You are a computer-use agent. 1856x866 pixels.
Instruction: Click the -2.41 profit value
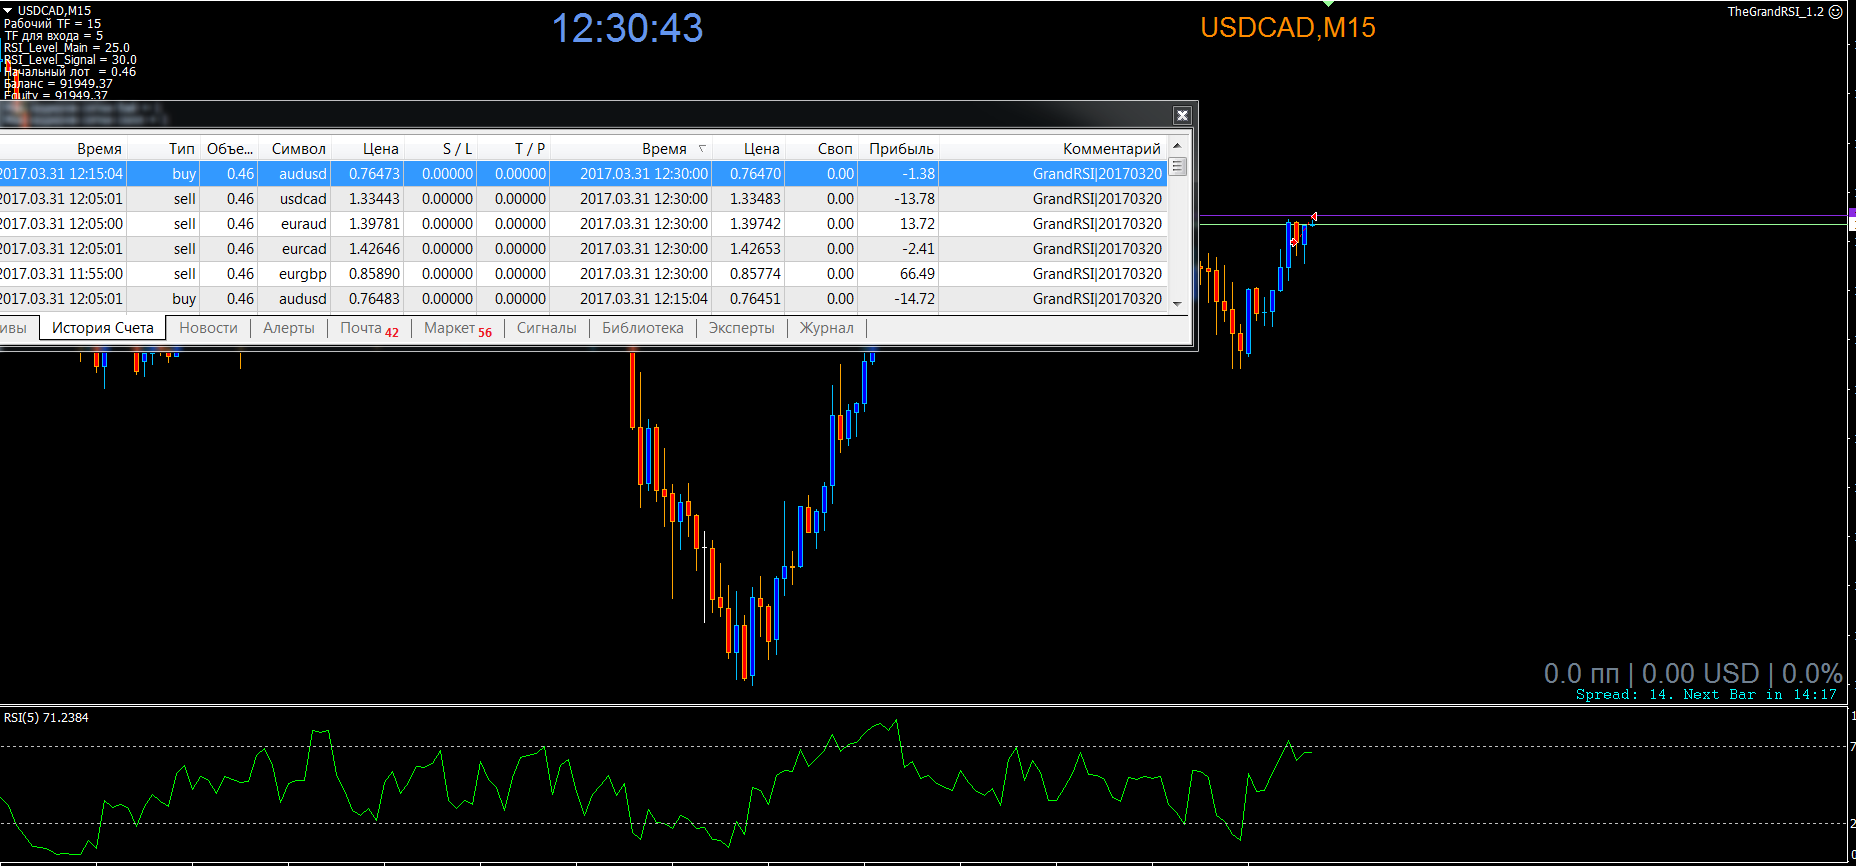pos(918,248)
